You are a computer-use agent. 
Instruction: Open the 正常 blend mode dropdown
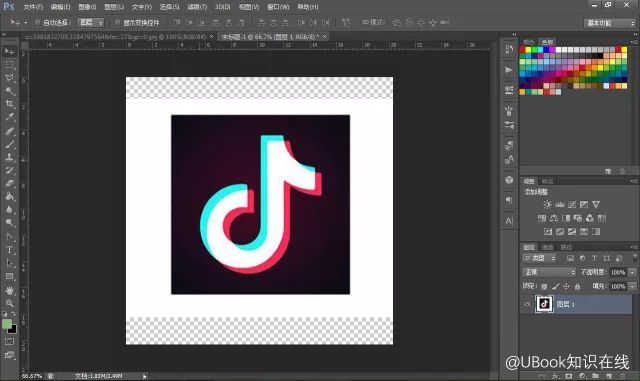point(549,272)
